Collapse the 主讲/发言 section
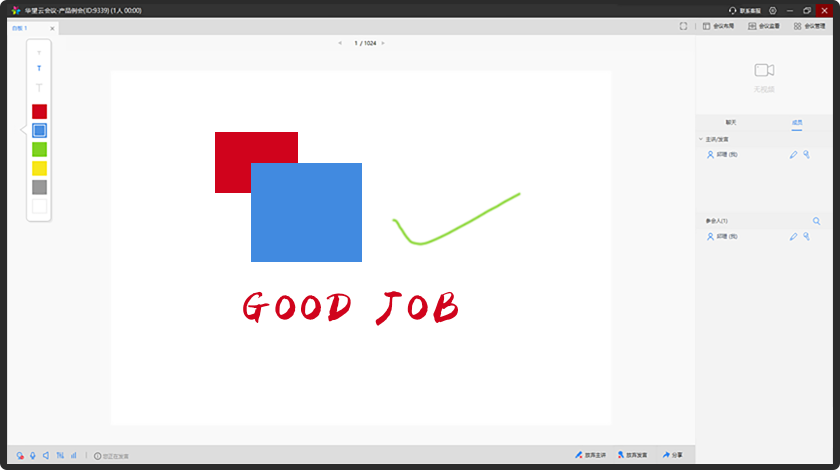This screenshot has height=470, width=840. coord(701,139)
